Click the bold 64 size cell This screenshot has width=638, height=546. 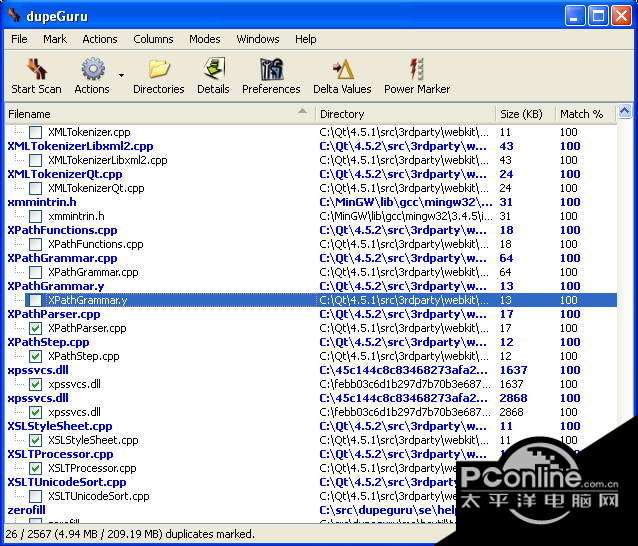[507, 258]
